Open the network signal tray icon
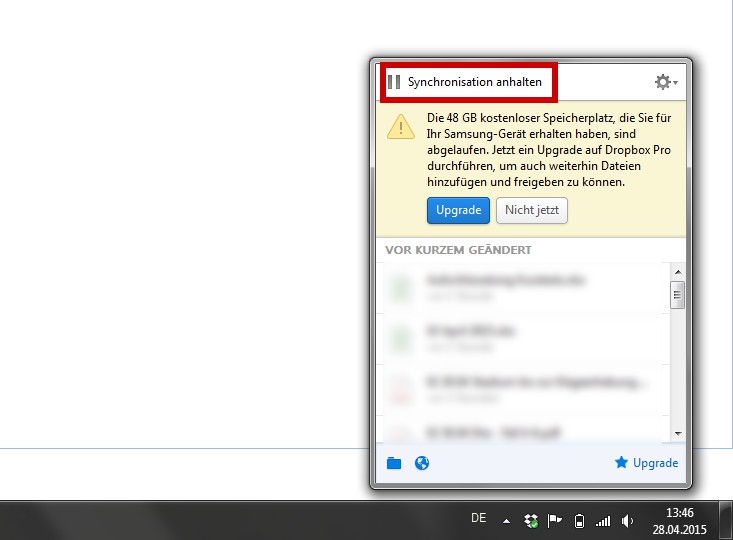Image resolution: width=733 pixels, height=540 pixels. 603,520
